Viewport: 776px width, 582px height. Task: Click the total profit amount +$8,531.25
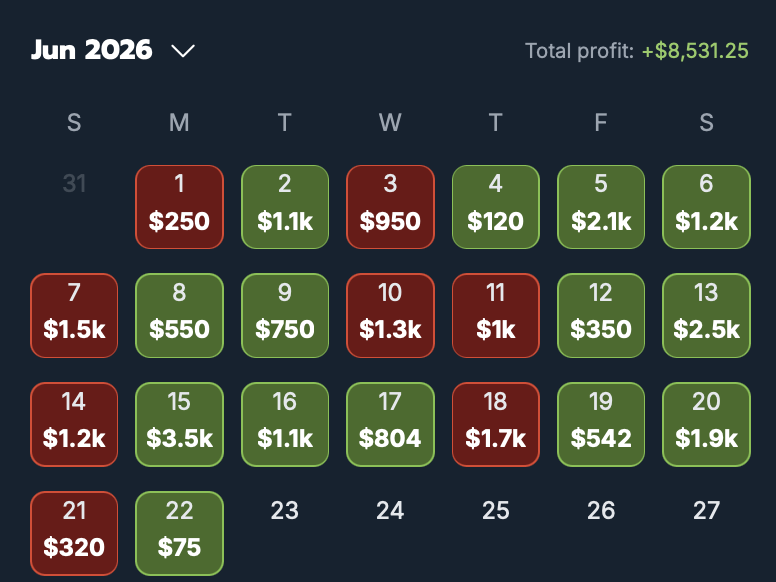coord(695,51)
